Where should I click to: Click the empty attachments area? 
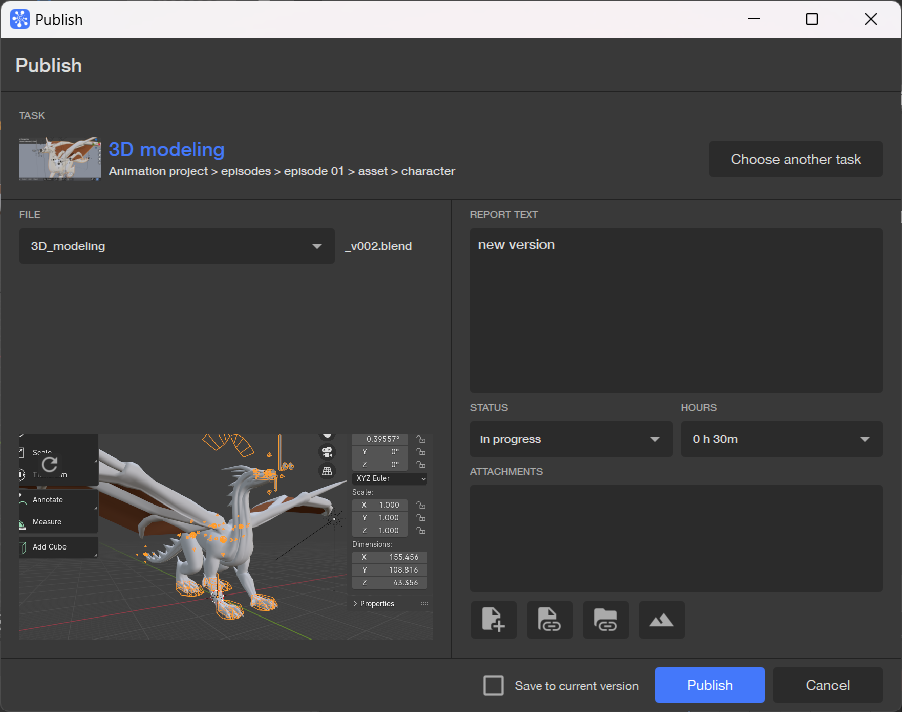click(676, 538)
